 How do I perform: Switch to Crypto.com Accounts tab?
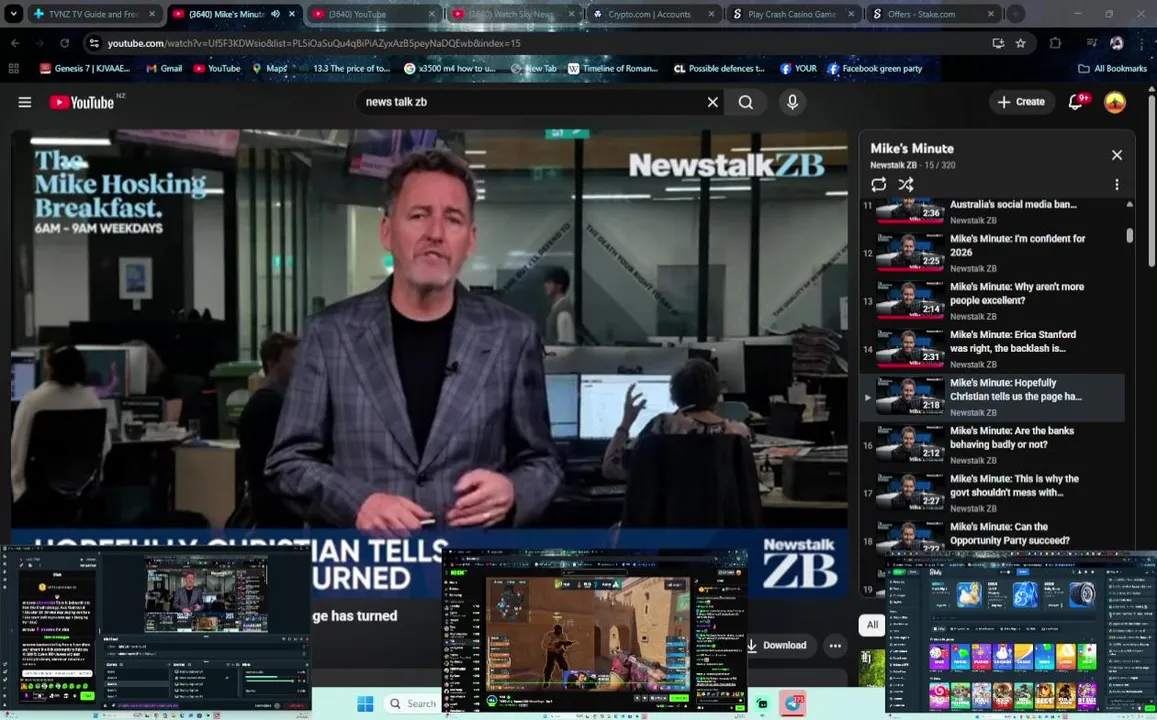[x=647, y=14]
